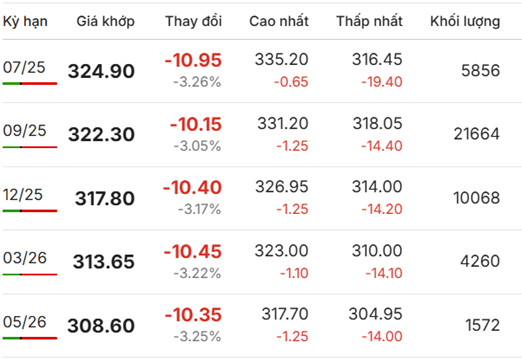
Task: Select the matched price 322.30
Action: coord(101,134)
